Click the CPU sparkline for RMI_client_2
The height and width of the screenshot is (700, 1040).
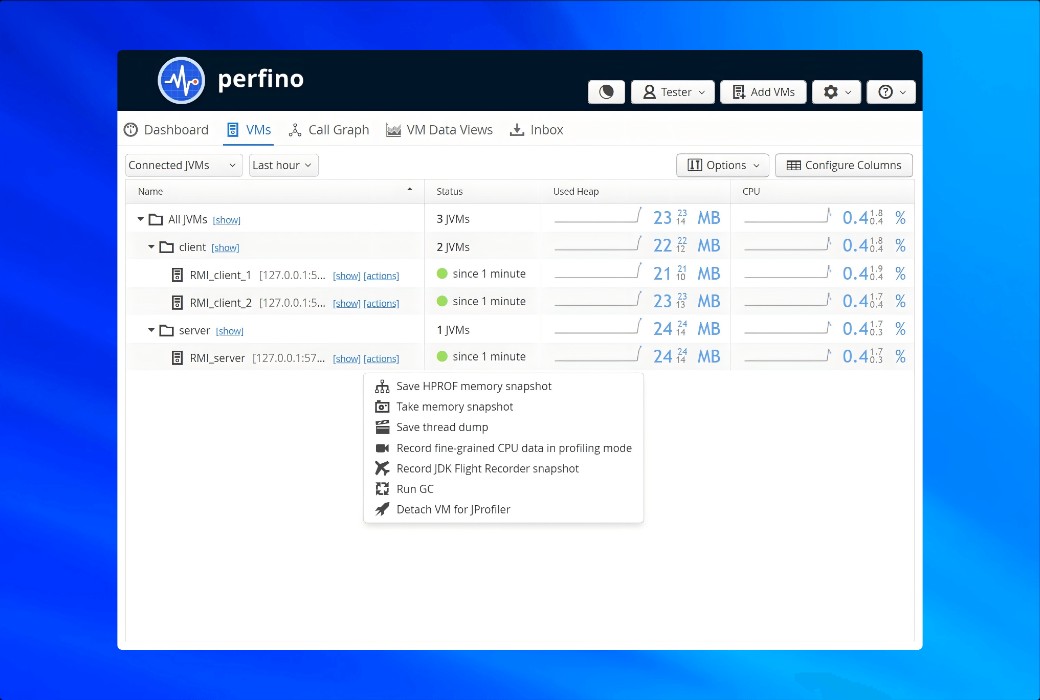pos(787,299)
